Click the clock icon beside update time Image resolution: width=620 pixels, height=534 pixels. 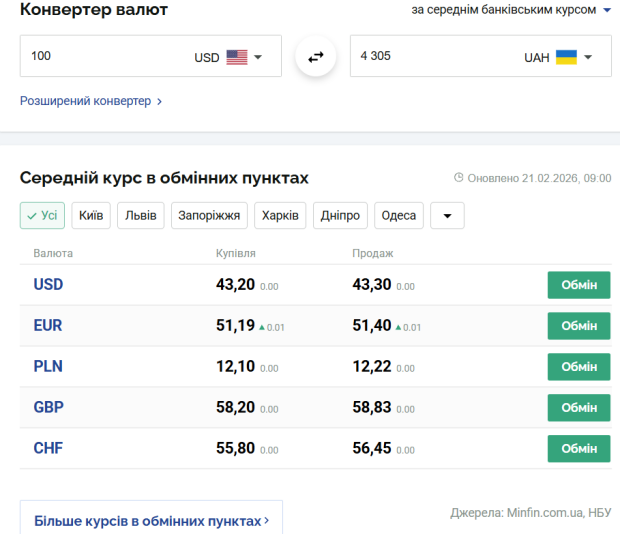coord(459,178)
